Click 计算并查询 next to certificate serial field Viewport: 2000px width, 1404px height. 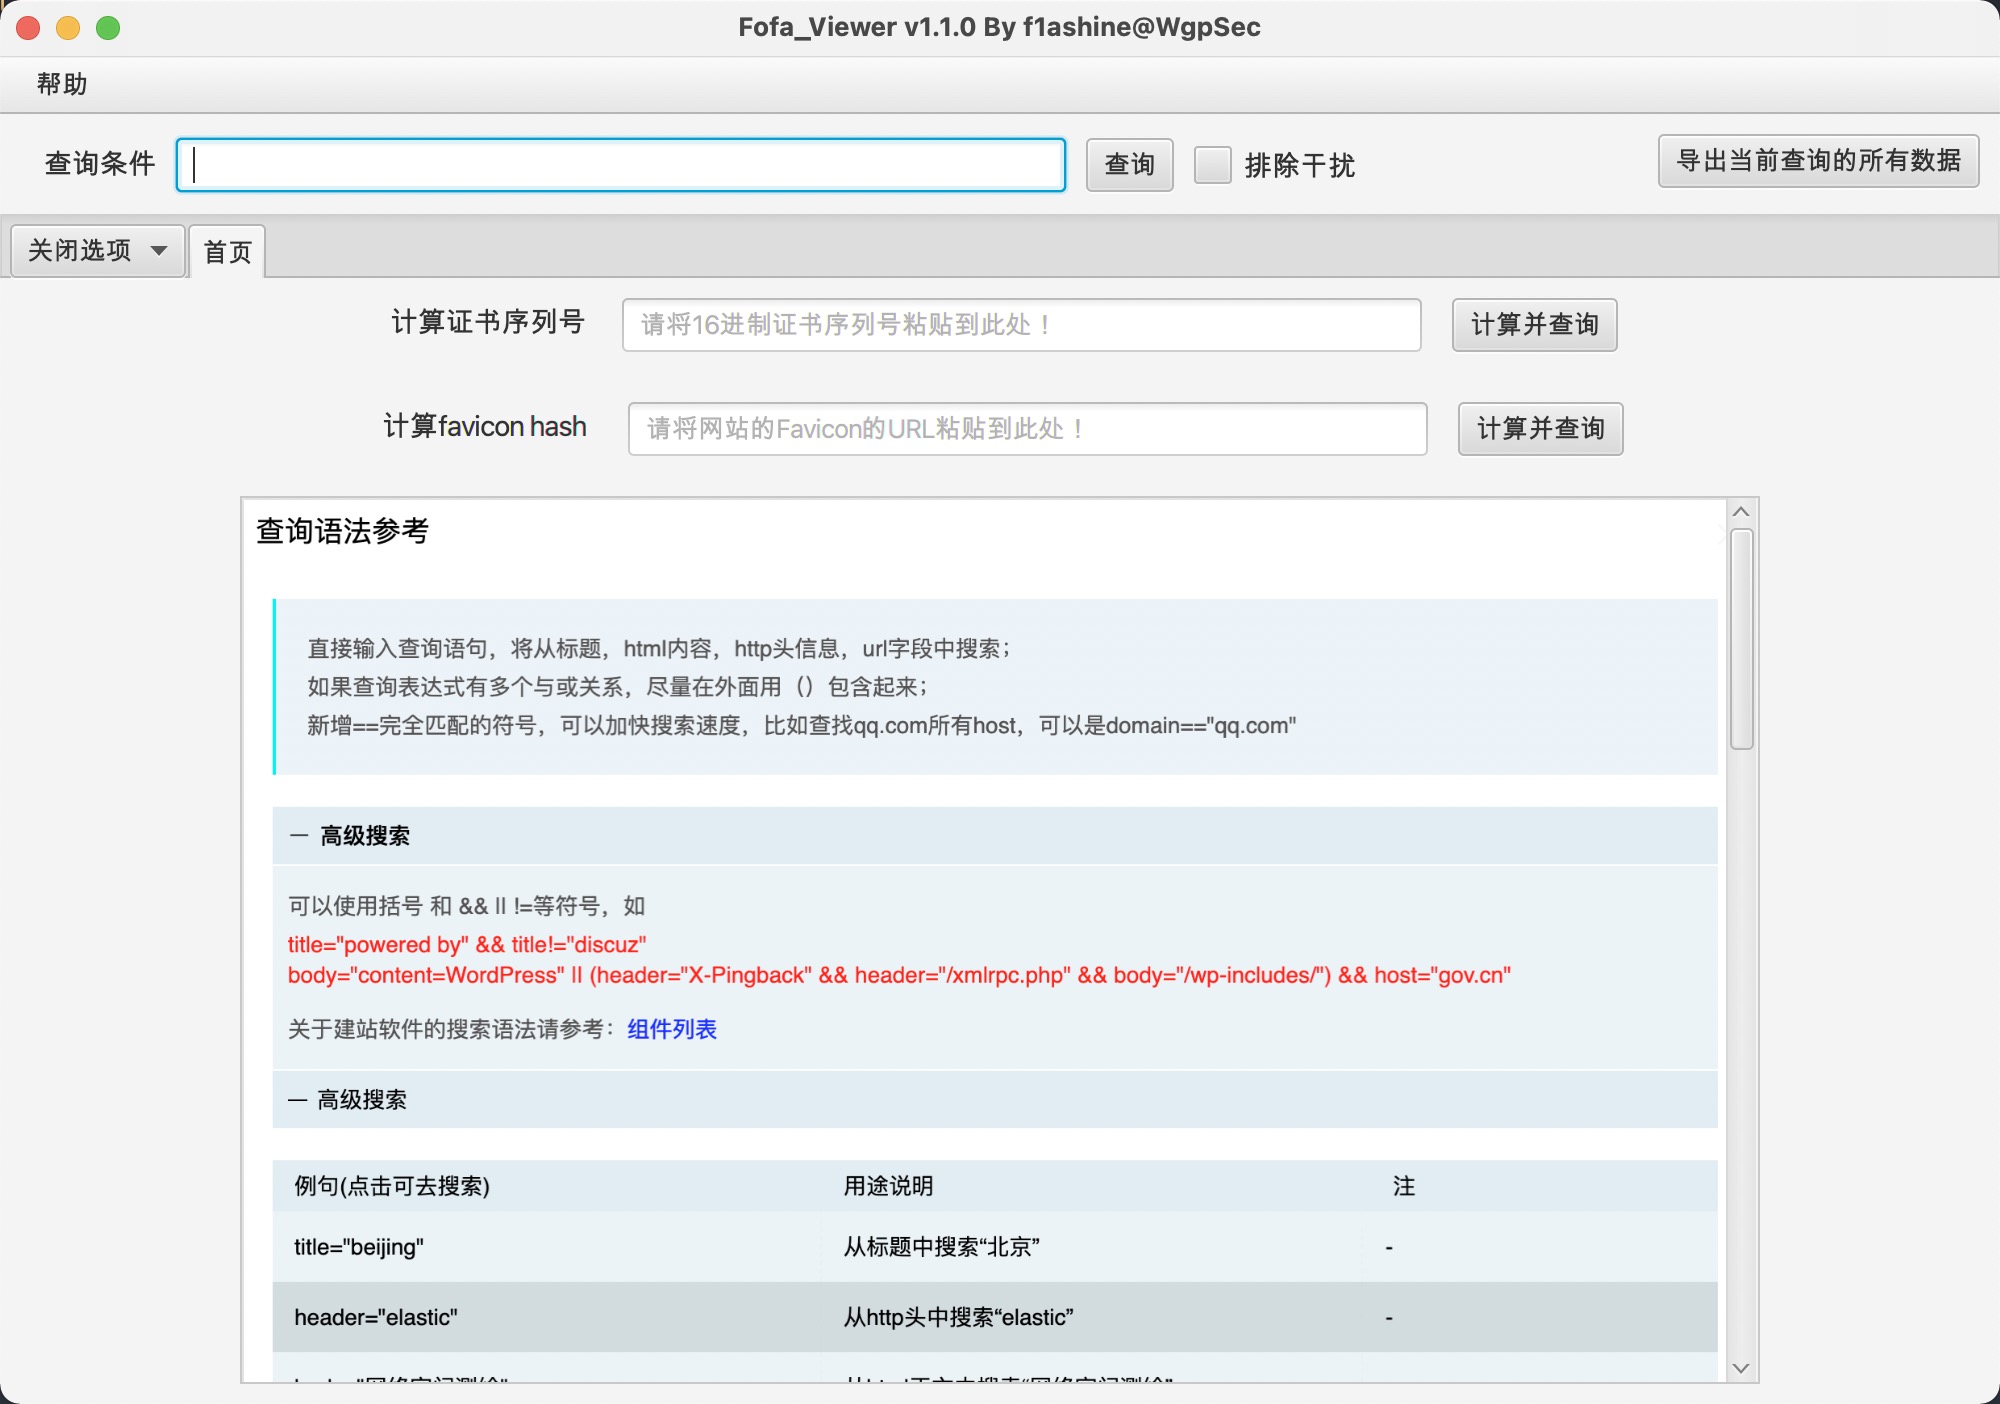pyautogui.click(x=1534, y=325)
